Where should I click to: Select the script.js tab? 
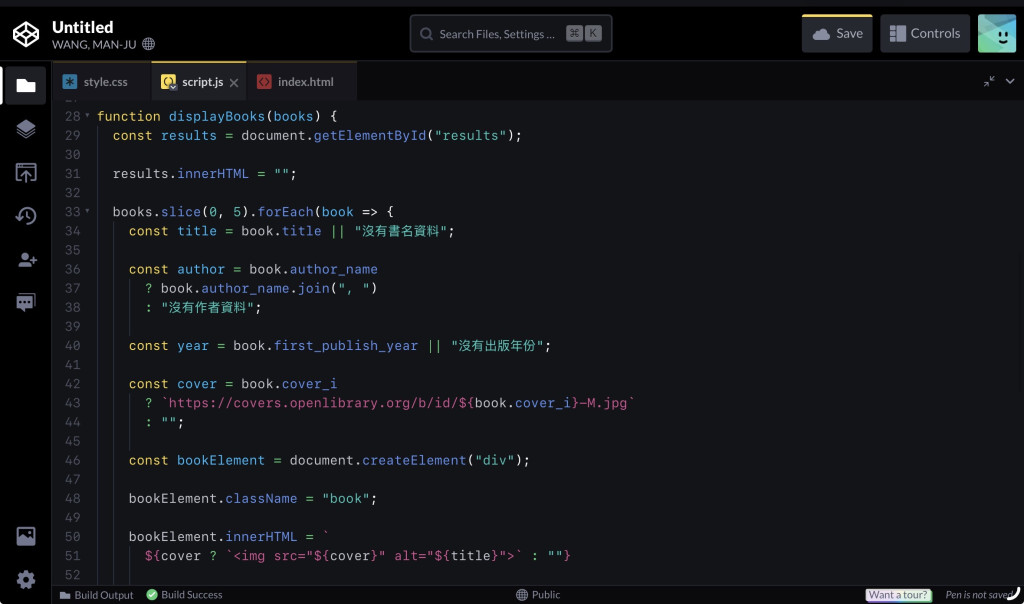point(199,82)
